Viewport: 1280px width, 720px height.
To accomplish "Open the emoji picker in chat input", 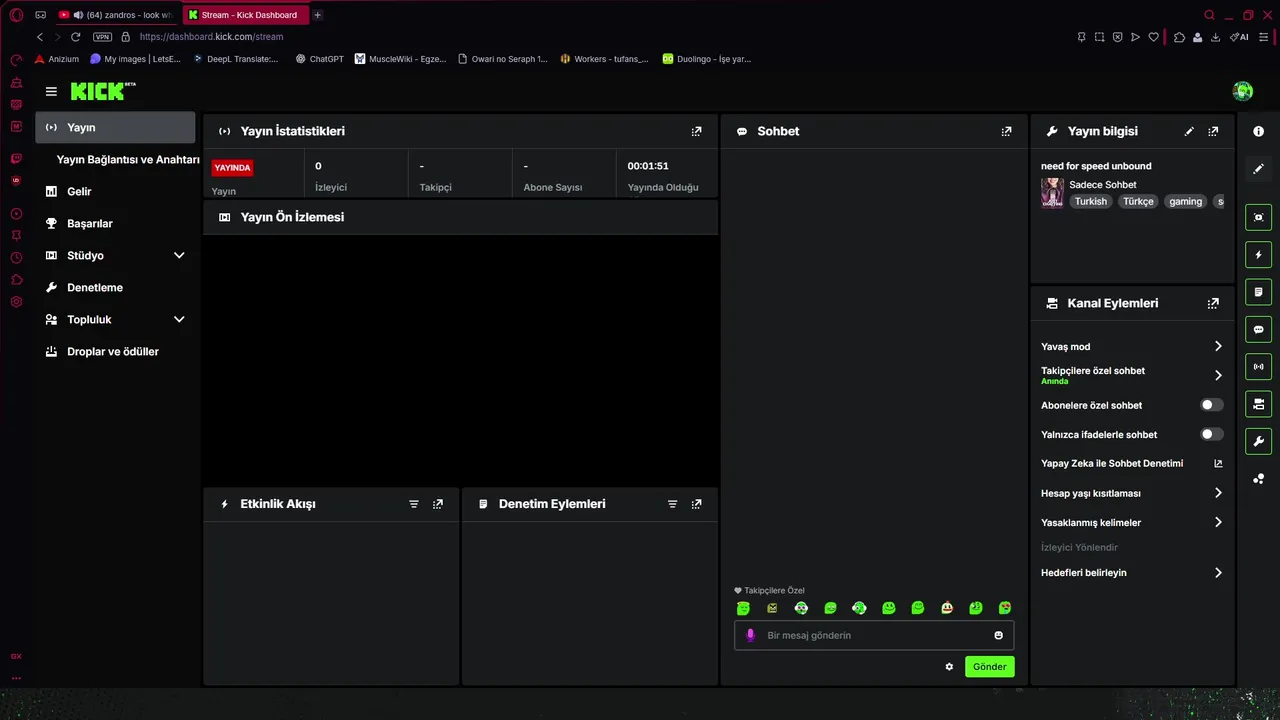I will coord(998,635).
